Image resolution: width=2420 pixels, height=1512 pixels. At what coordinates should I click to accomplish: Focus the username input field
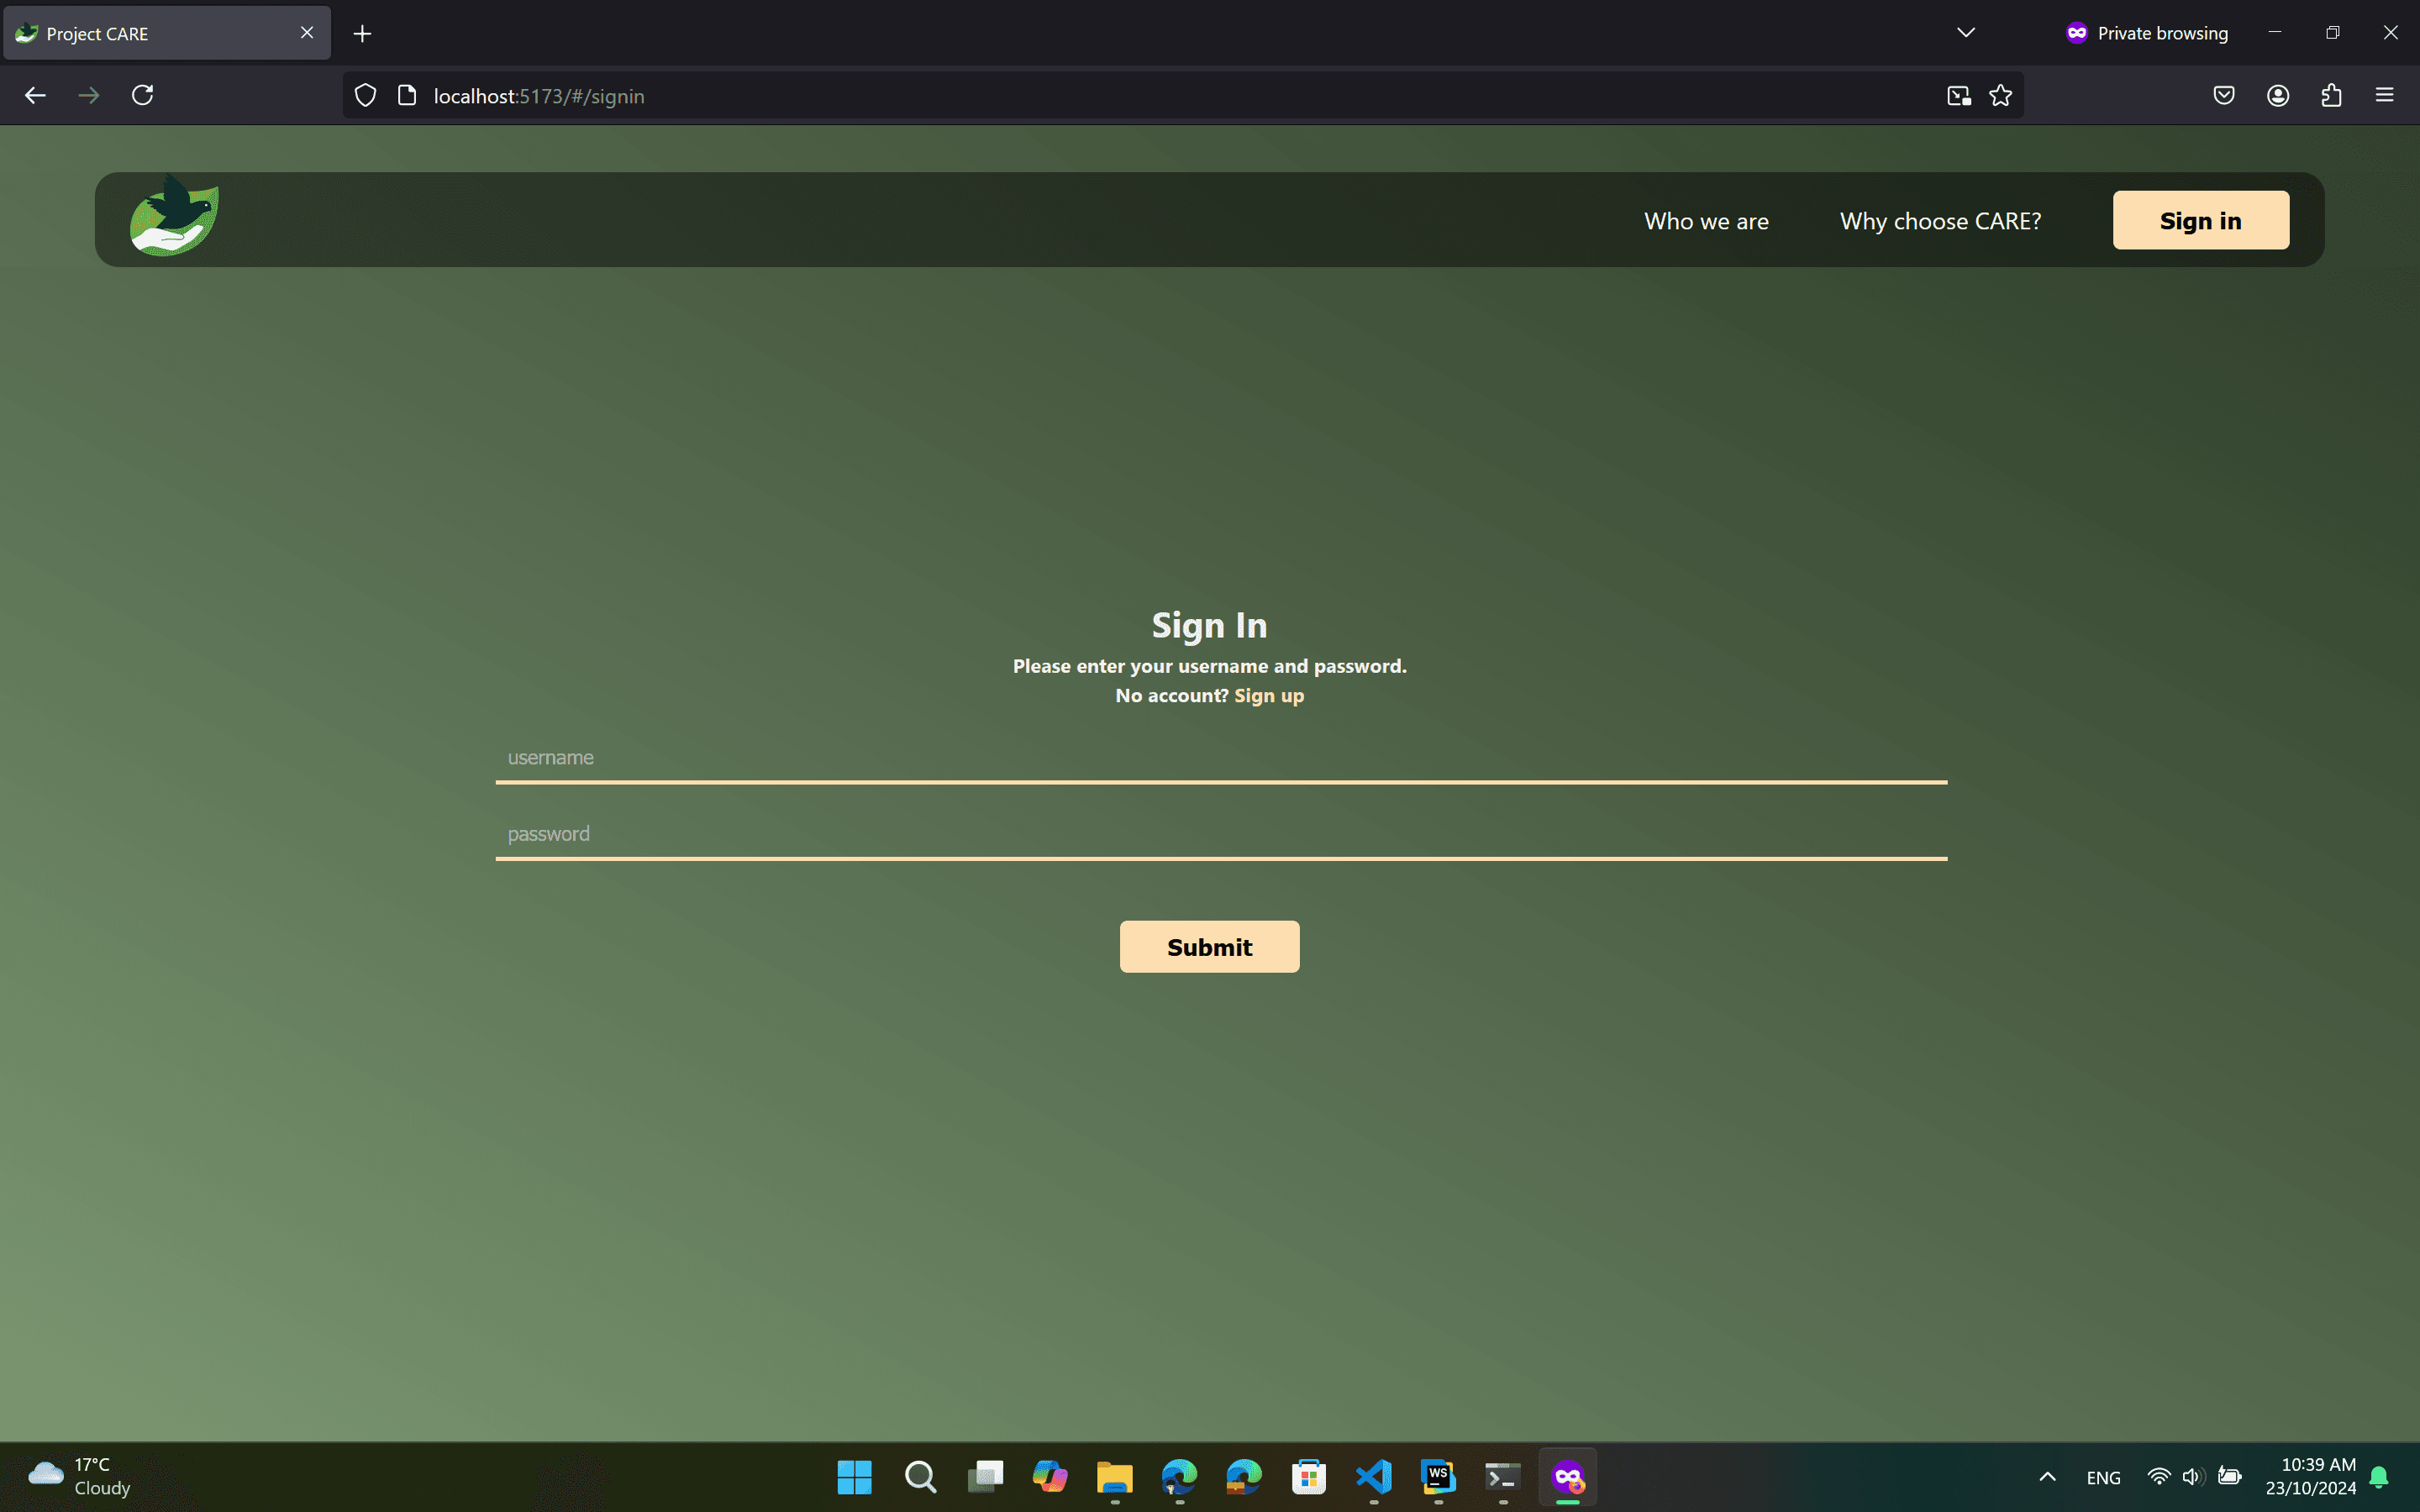coord(1220,758)
